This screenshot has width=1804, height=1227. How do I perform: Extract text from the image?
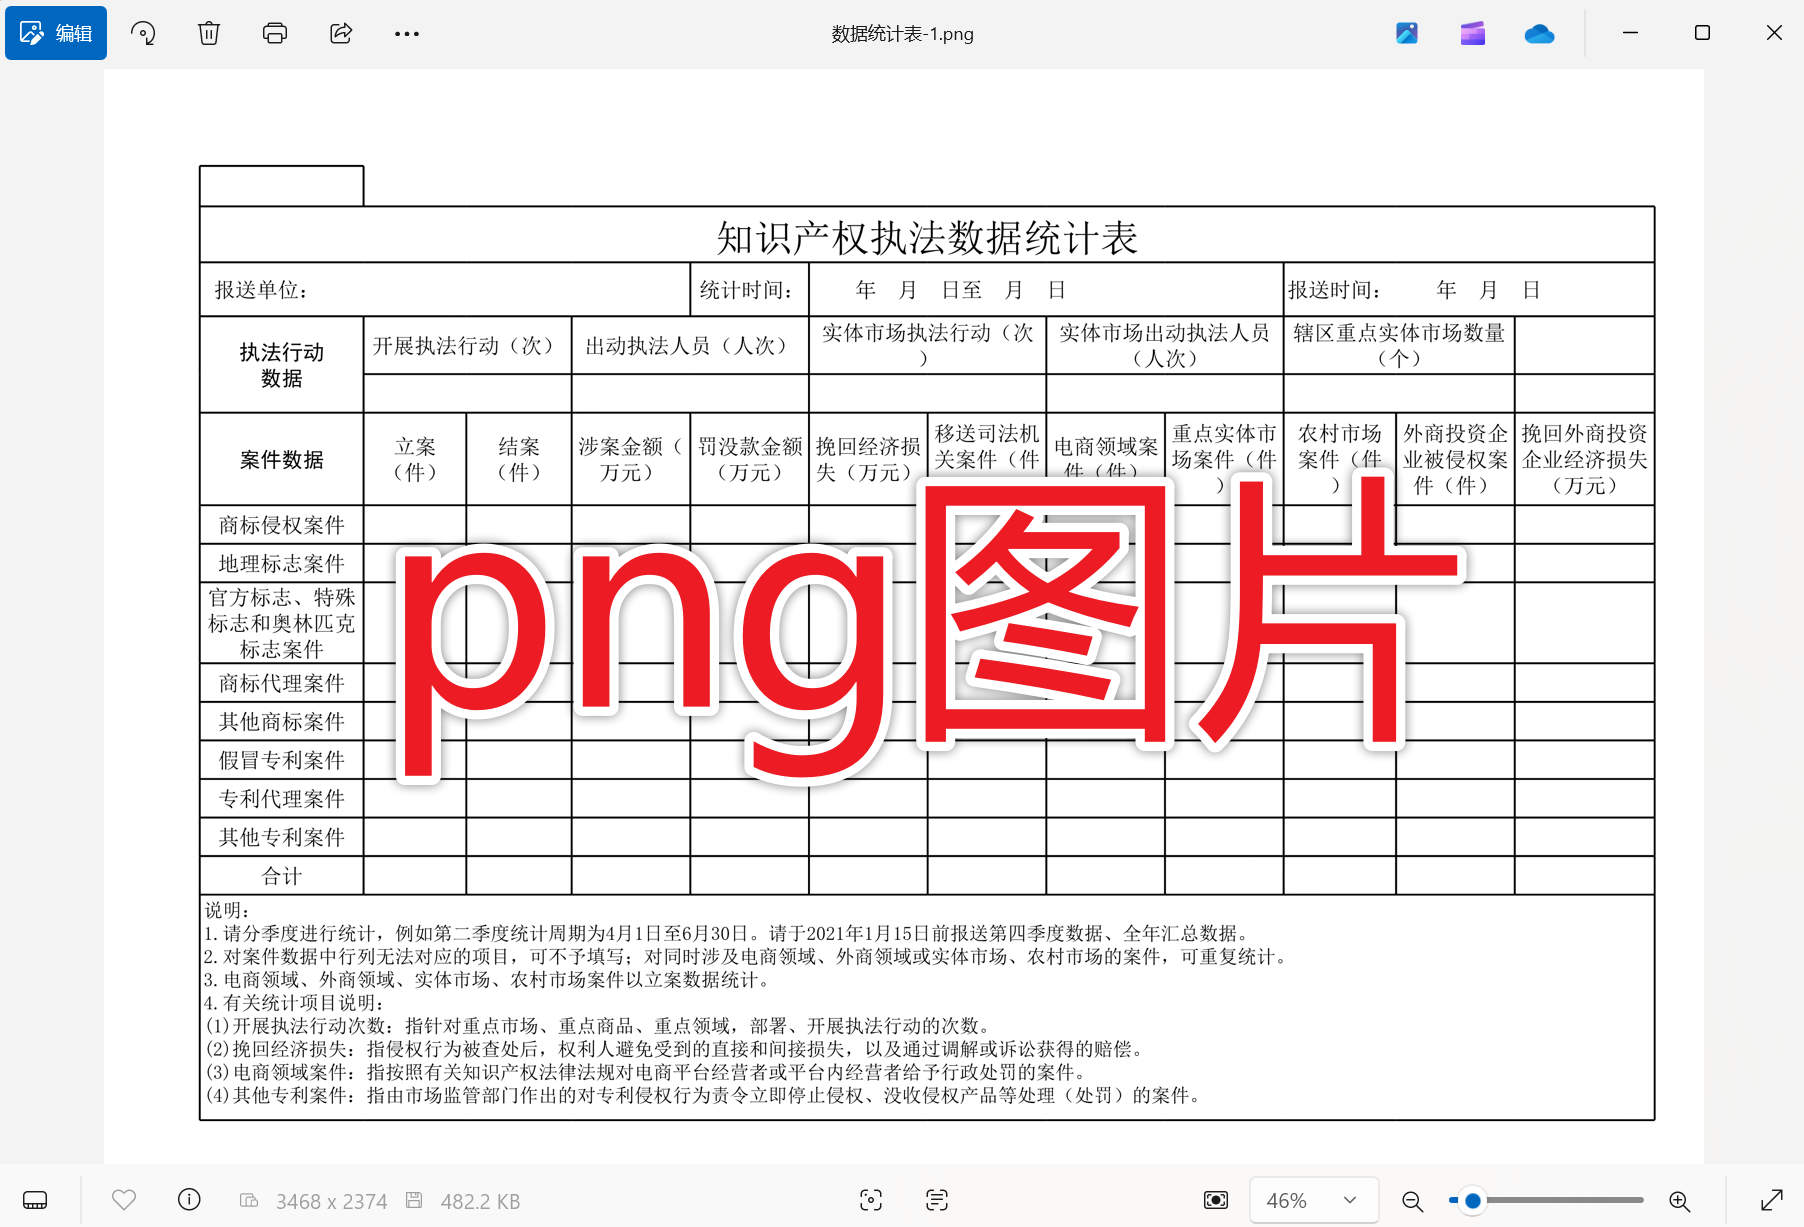click(x=935, y=1200)
